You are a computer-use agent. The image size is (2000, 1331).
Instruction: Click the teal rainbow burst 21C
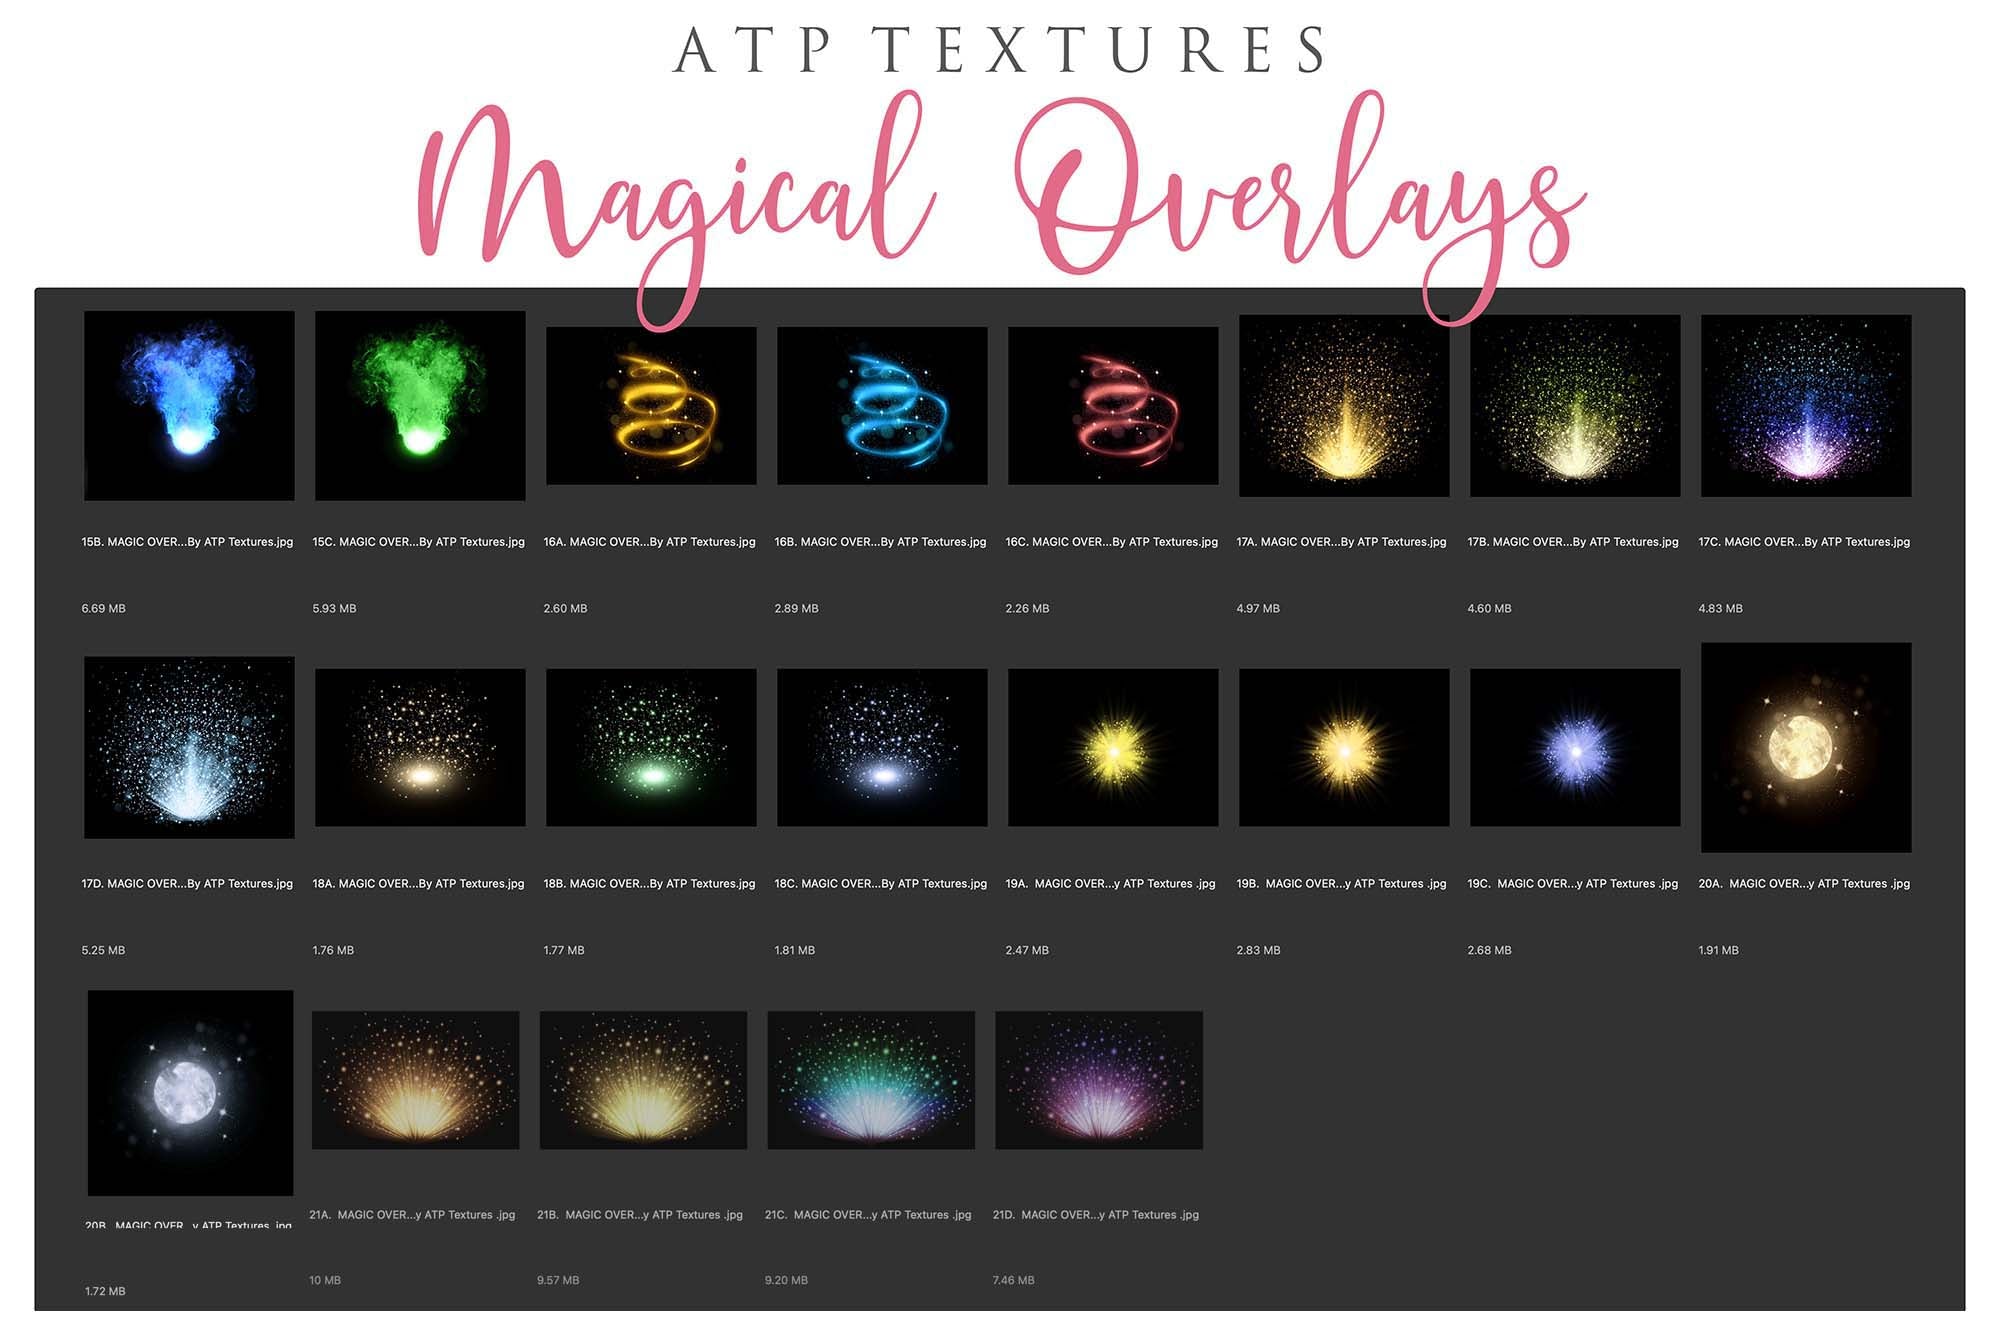pos(871,1079)
